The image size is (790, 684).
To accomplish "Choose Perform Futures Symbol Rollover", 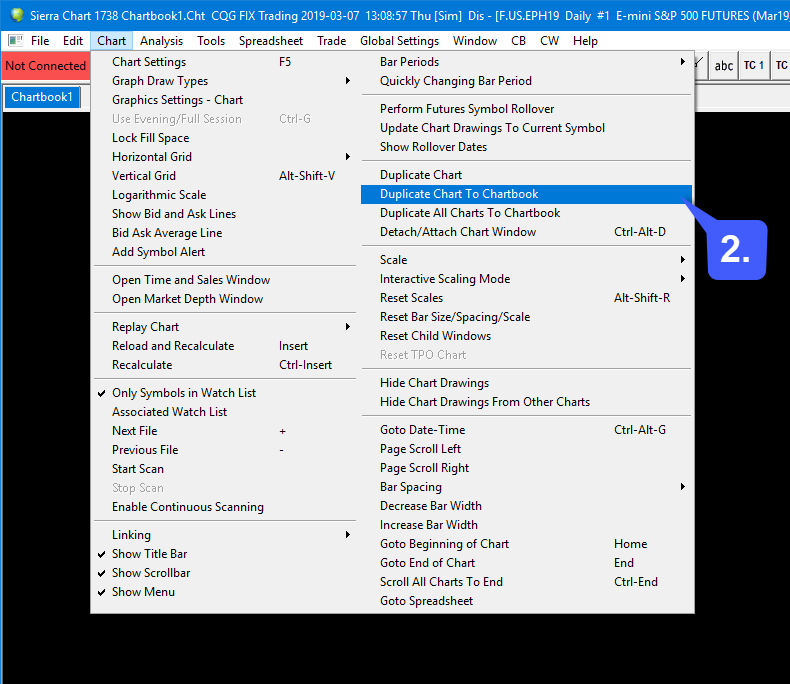I will pos(526,109).
